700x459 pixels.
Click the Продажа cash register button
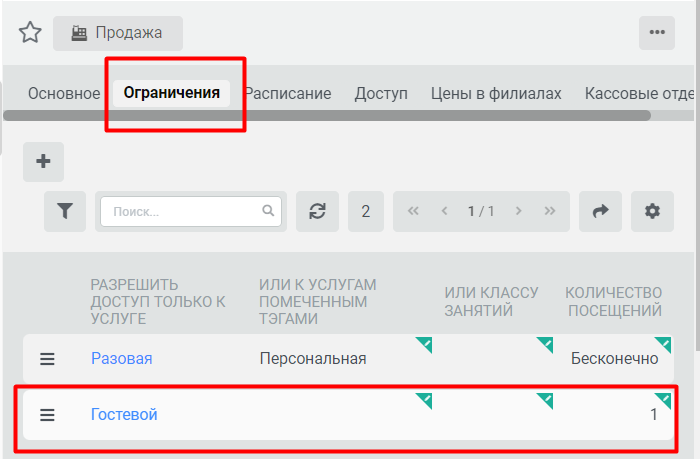118,33
